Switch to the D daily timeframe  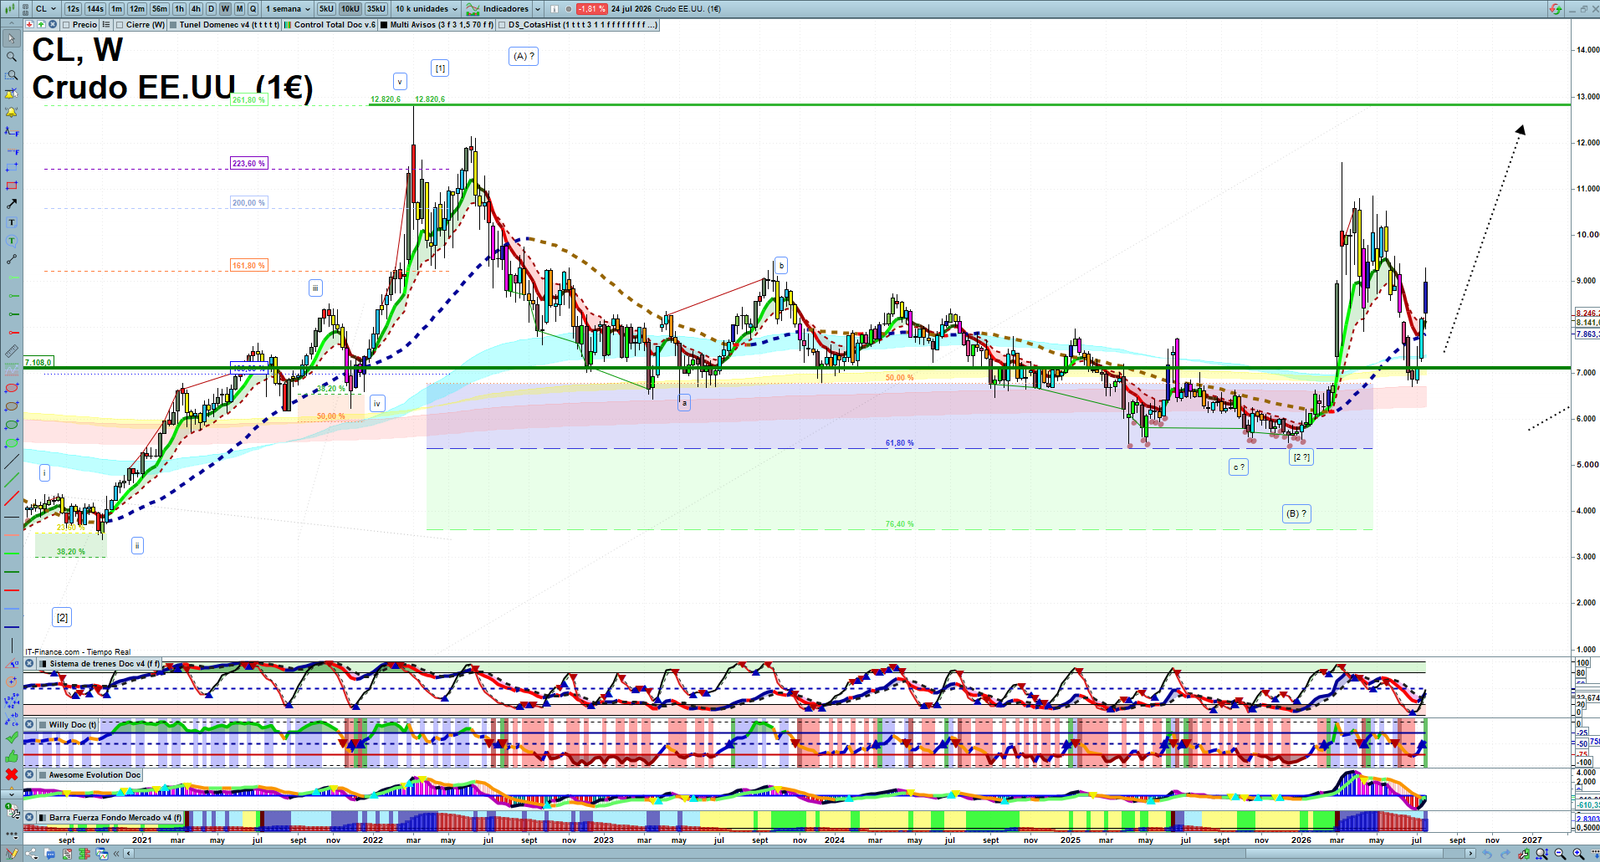pyautogui.click(x=211, y=8)
